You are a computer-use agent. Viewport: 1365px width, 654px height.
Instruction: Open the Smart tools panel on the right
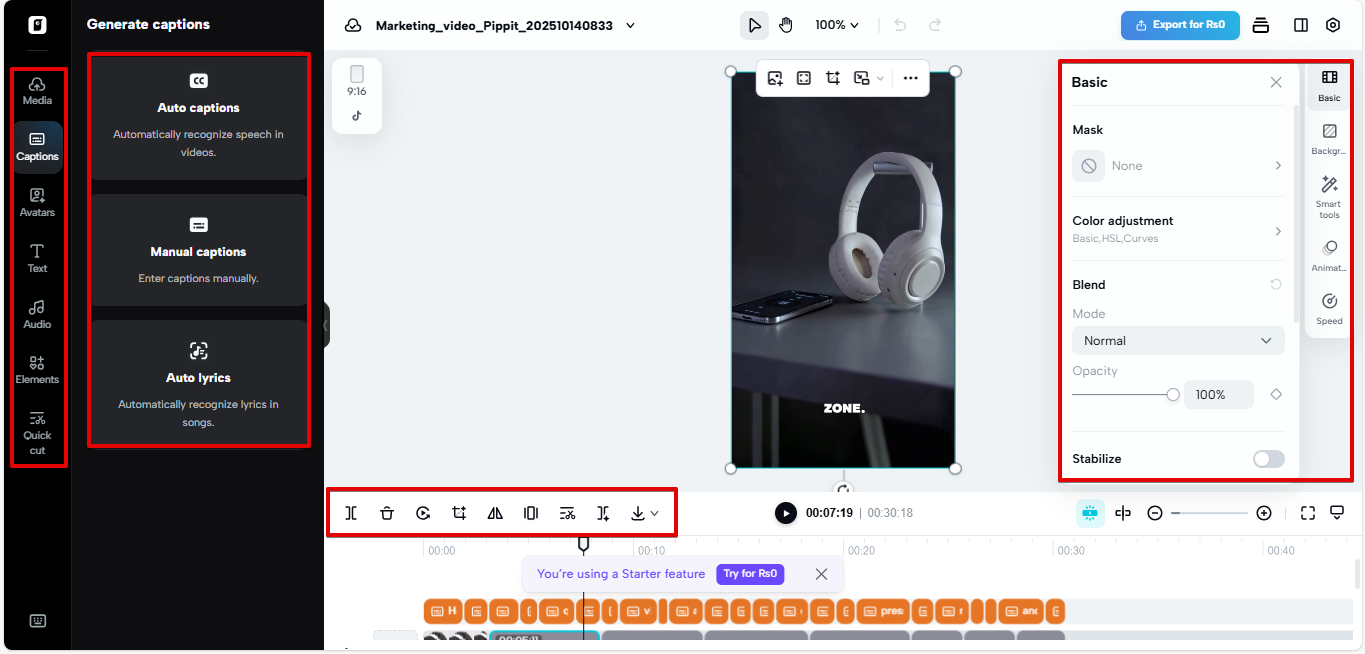1328,195
